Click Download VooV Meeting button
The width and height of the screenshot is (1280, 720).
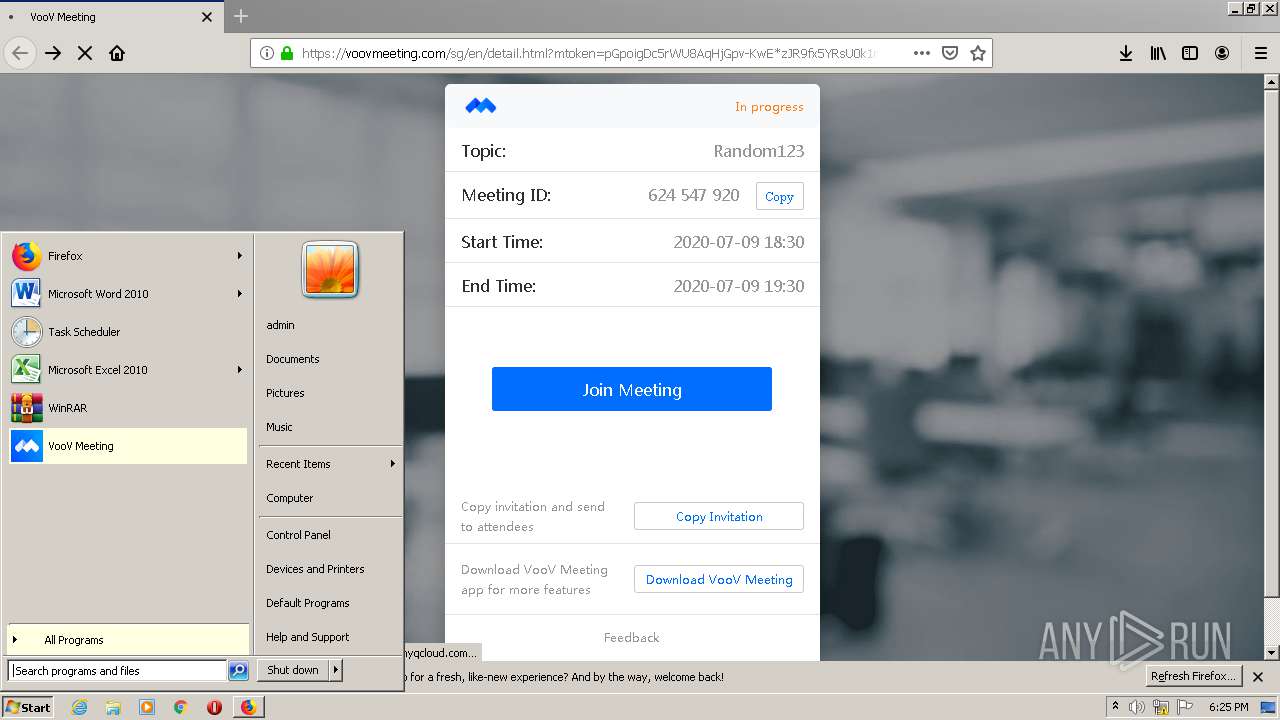point(718,579)
